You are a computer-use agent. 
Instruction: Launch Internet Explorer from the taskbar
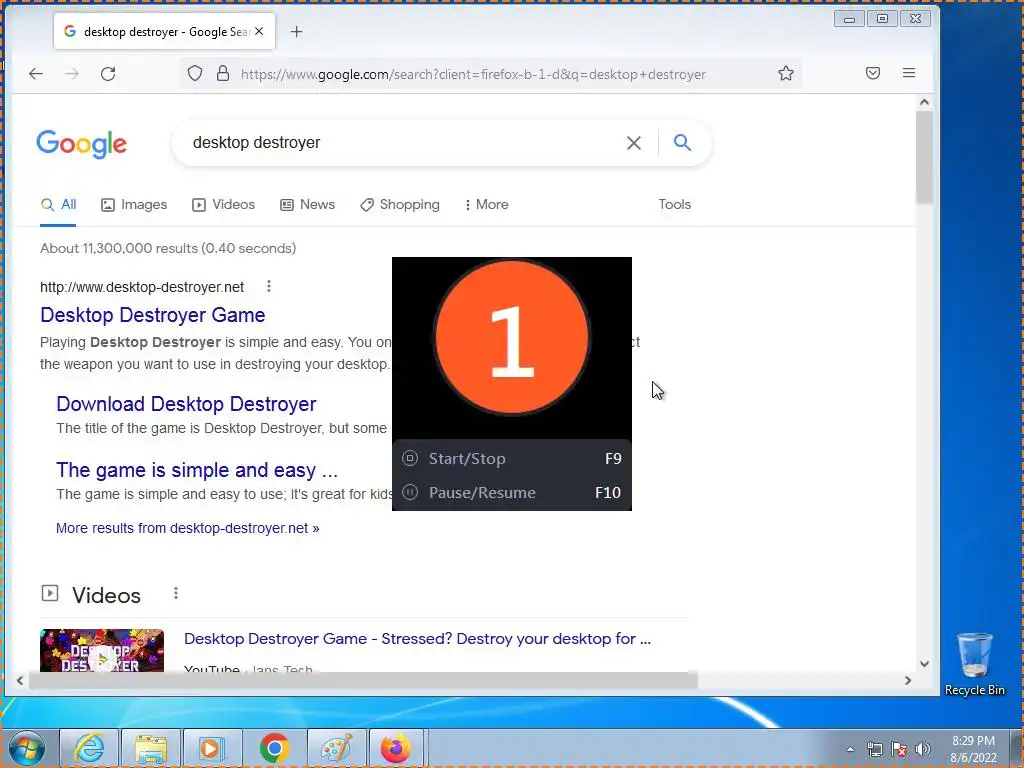pos(89,748)
